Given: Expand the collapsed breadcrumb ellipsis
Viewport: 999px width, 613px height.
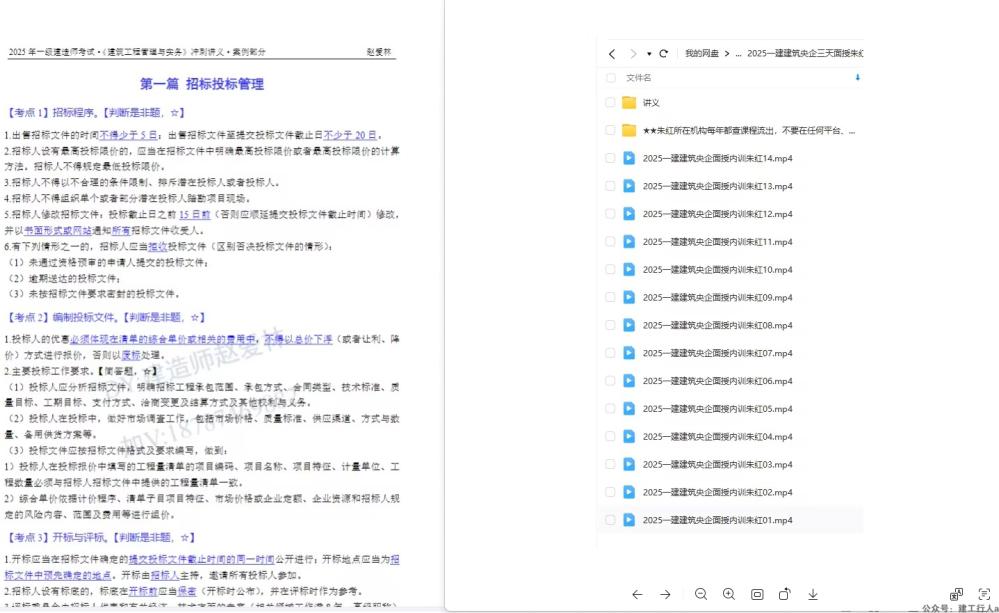Looking at the screenshot, I should (x=738, y=54).
